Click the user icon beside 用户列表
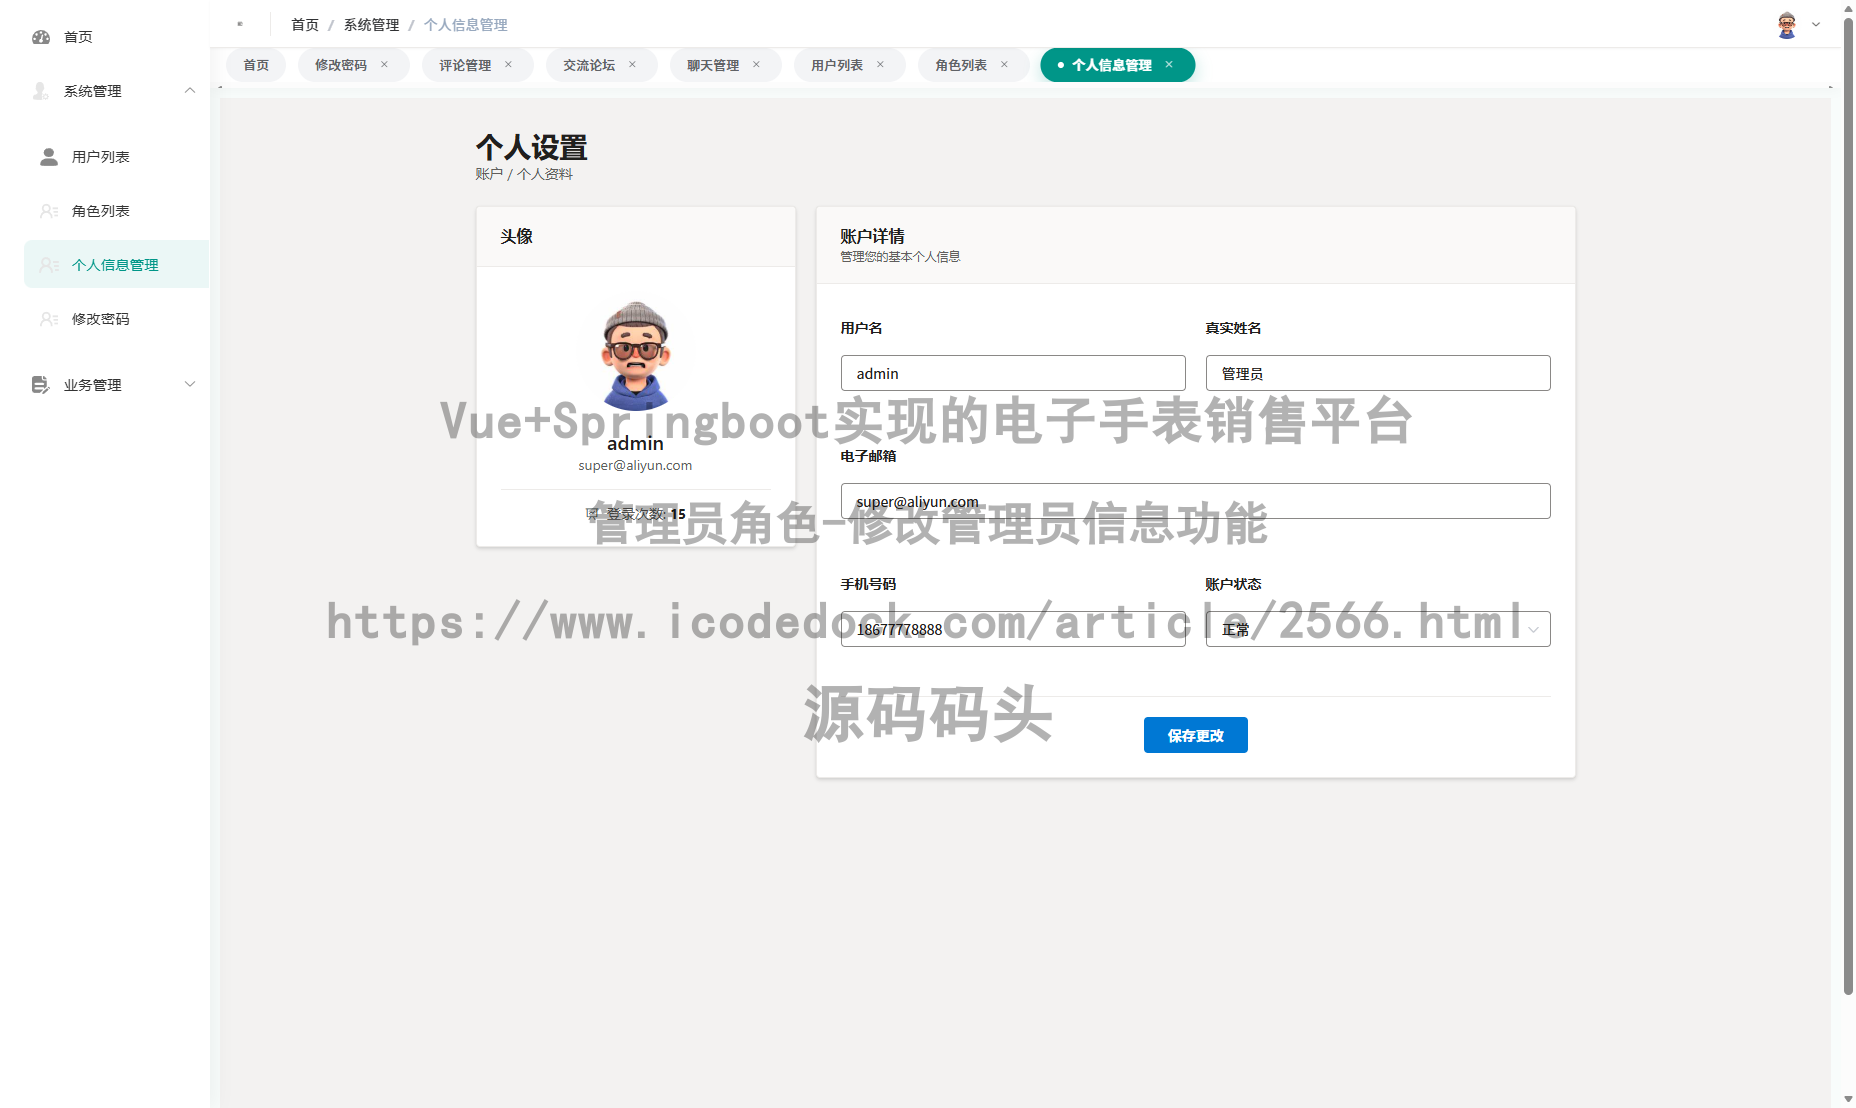The image size is (1856, 1108). [x=47, y=156]
